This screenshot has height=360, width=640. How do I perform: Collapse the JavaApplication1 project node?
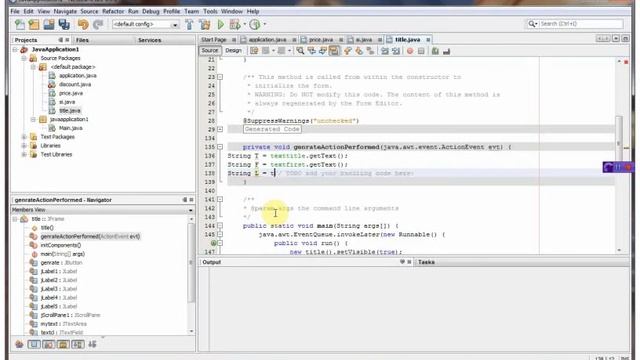pos(15,49)
